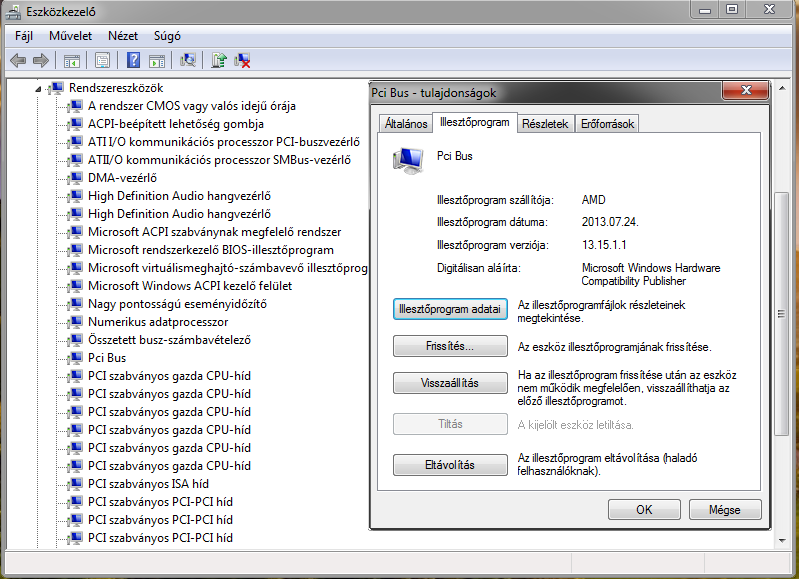Select PCI szabványos ISA híd
This screenshot has width=799, height=579.
tap(148, 484)
